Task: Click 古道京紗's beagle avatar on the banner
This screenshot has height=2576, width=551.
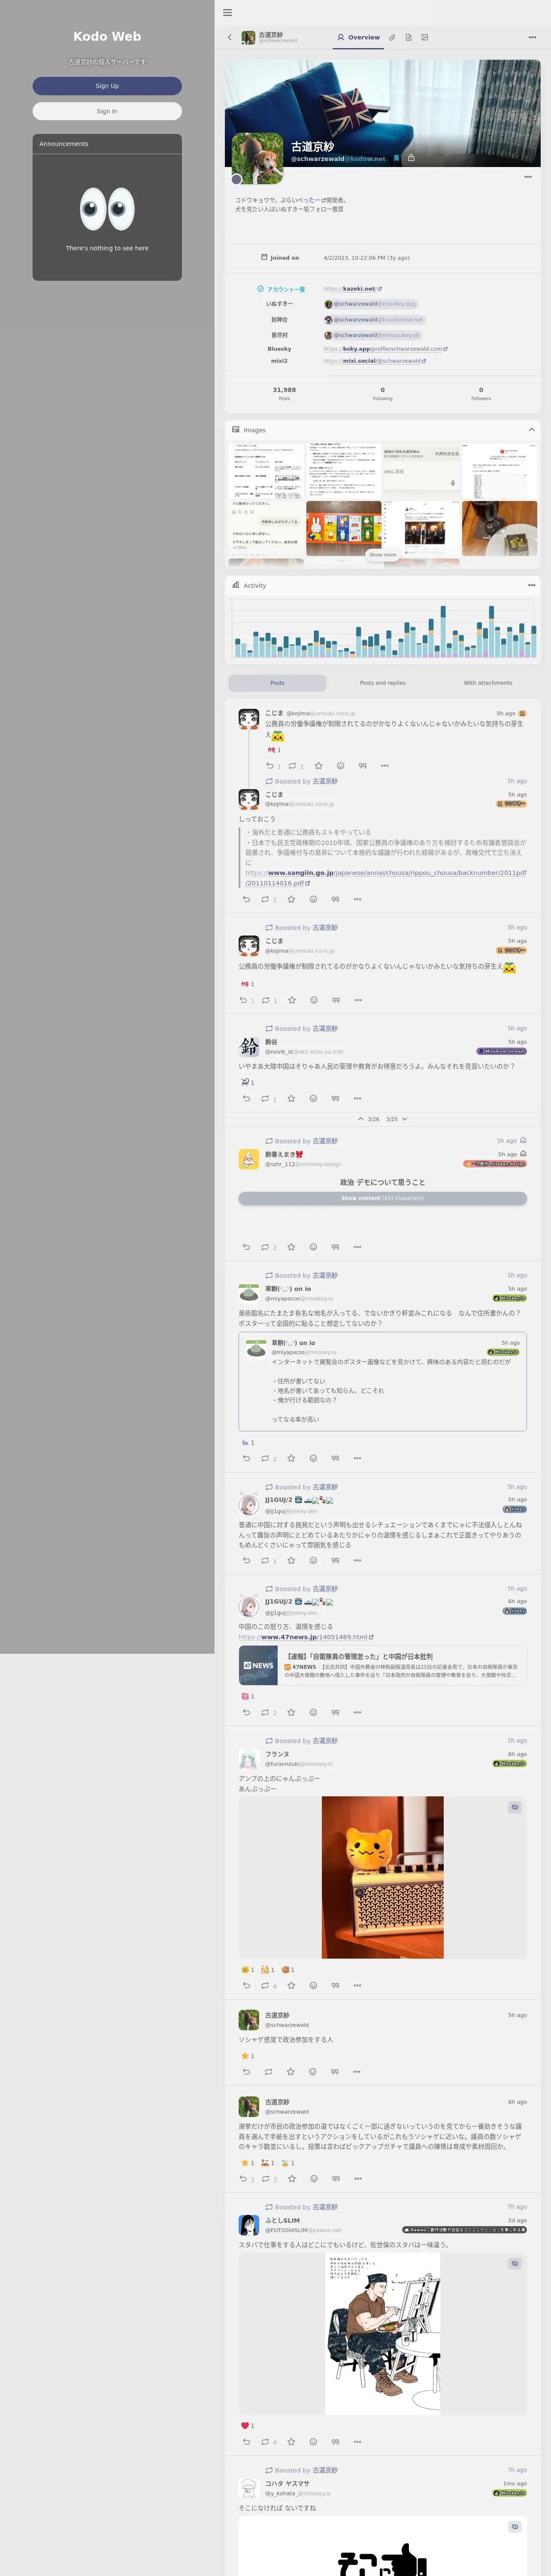Action: (257, 159)
